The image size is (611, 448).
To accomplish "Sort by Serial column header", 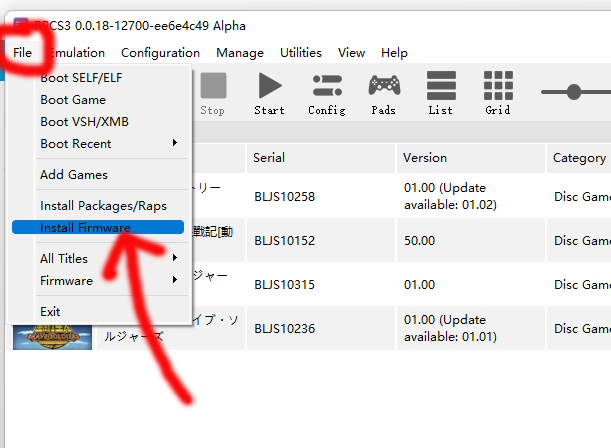I will tap(321, 158).
